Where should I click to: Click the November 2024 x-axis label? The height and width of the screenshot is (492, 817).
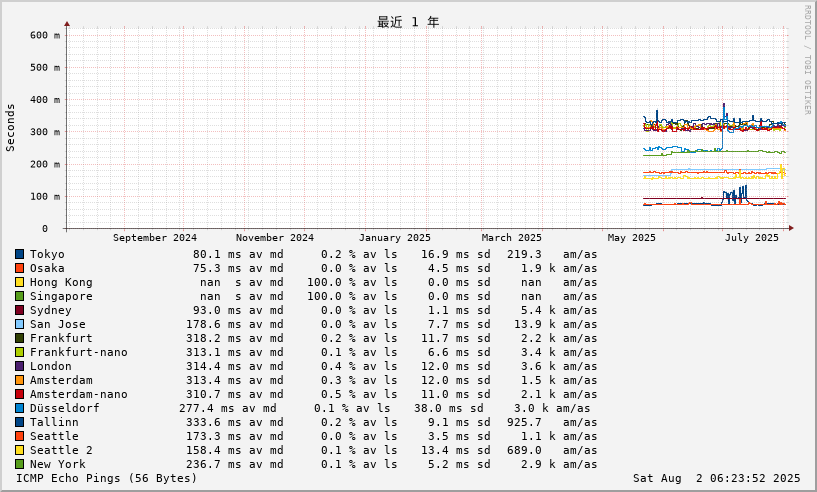[x=275, y=238]
